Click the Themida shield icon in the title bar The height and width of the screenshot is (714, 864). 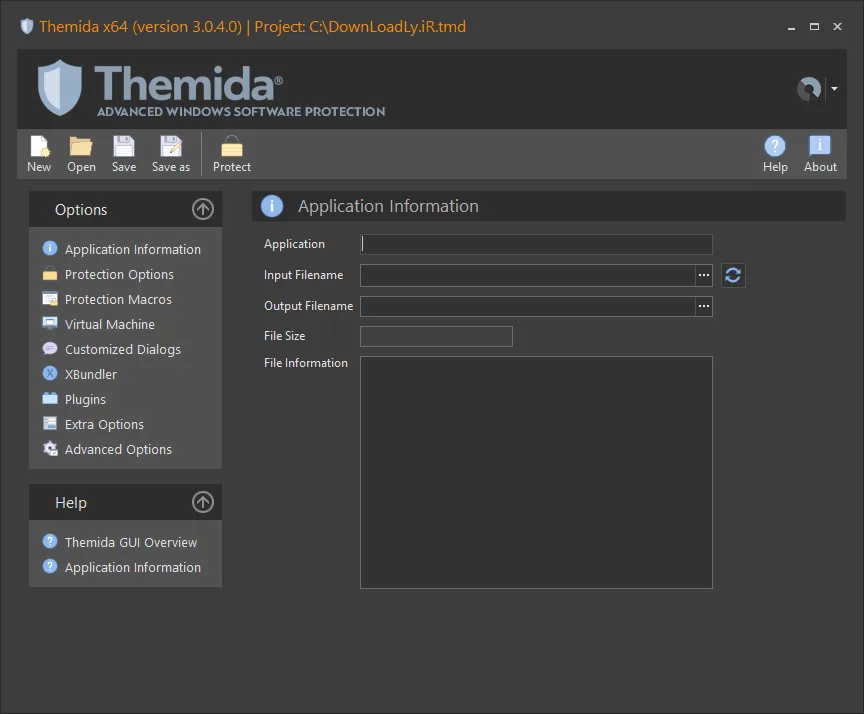click(x=27, y=26)
